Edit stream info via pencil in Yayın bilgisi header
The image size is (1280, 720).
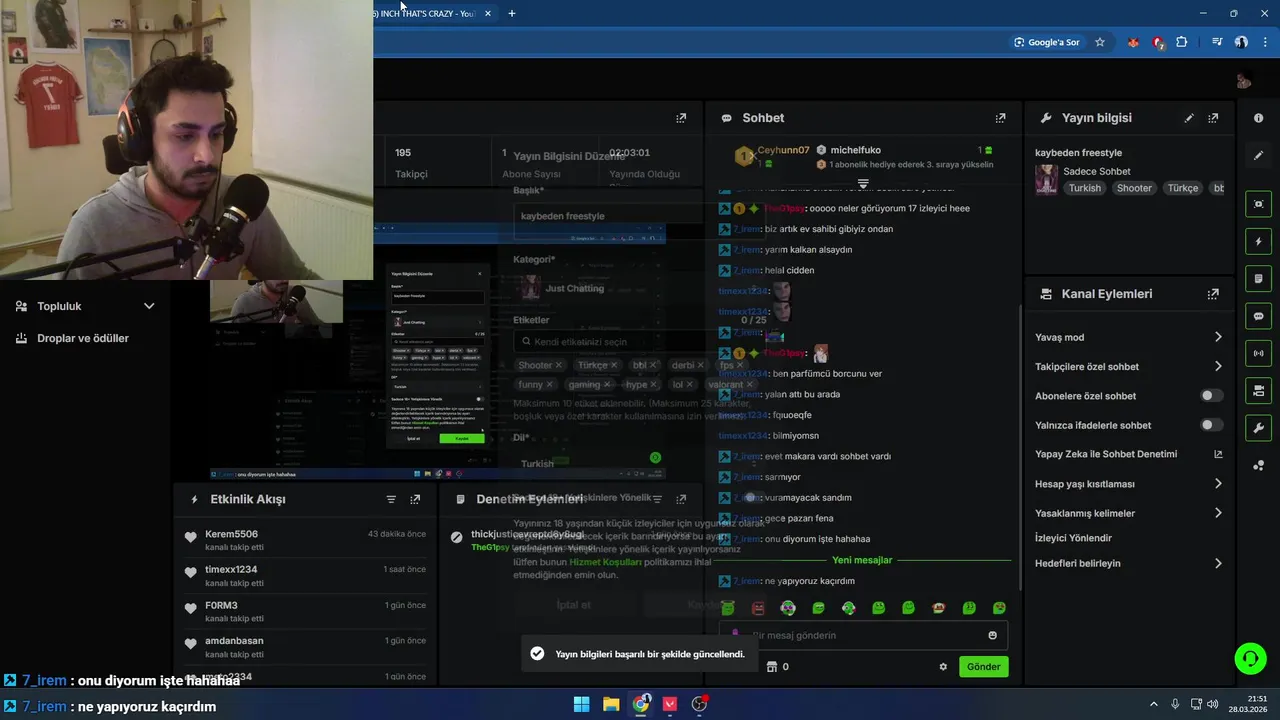pos(1189,118)
